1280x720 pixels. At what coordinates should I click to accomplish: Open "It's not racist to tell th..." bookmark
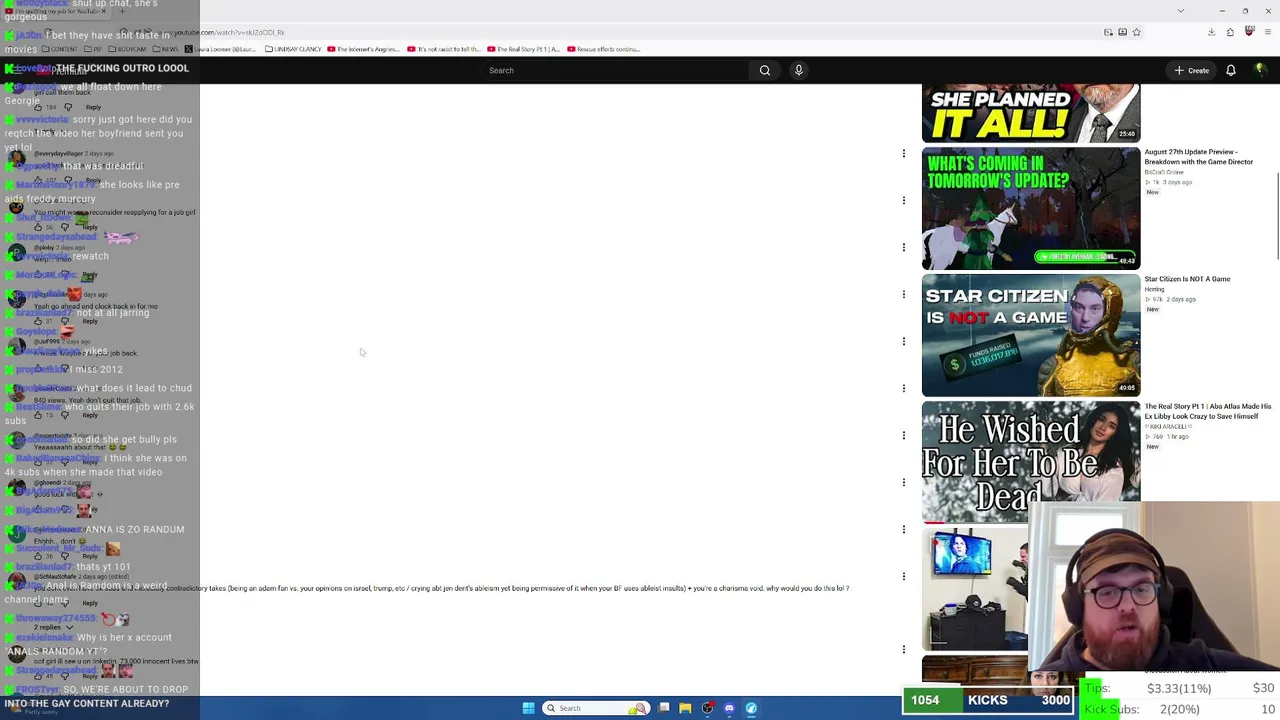(444, 49)
